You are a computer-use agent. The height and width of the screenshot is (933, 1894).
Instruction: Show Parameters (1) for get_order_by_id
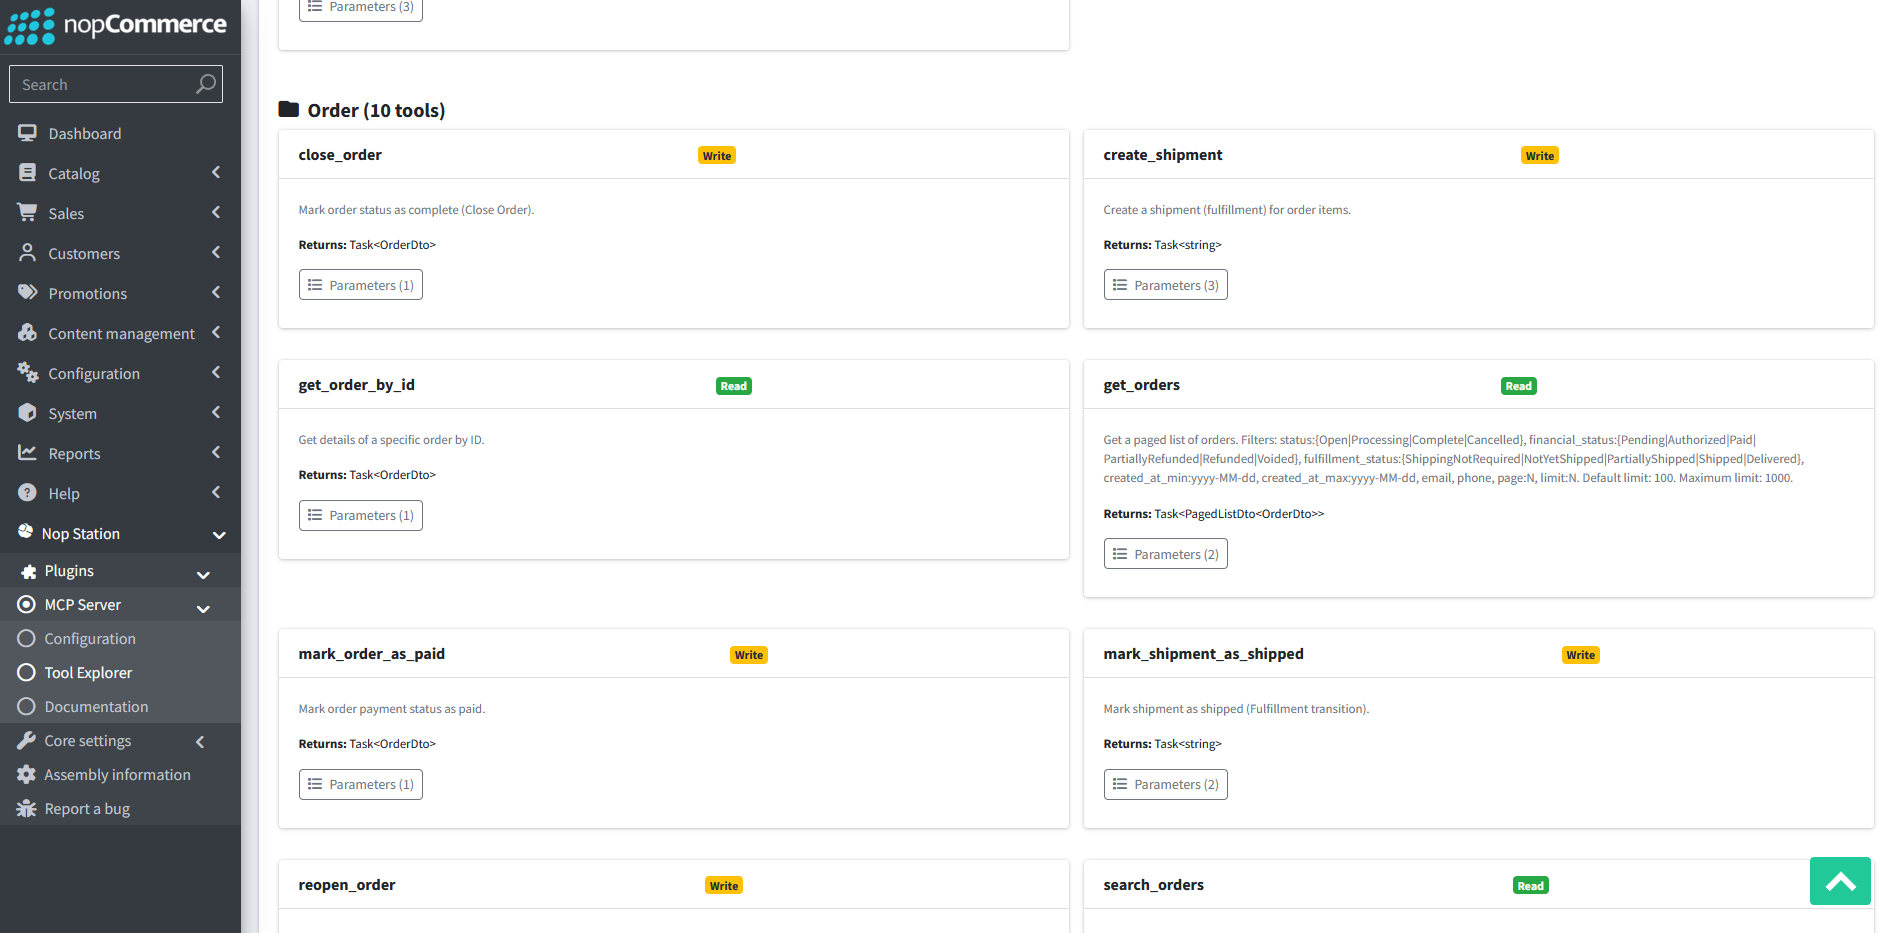tap(361, 515)
